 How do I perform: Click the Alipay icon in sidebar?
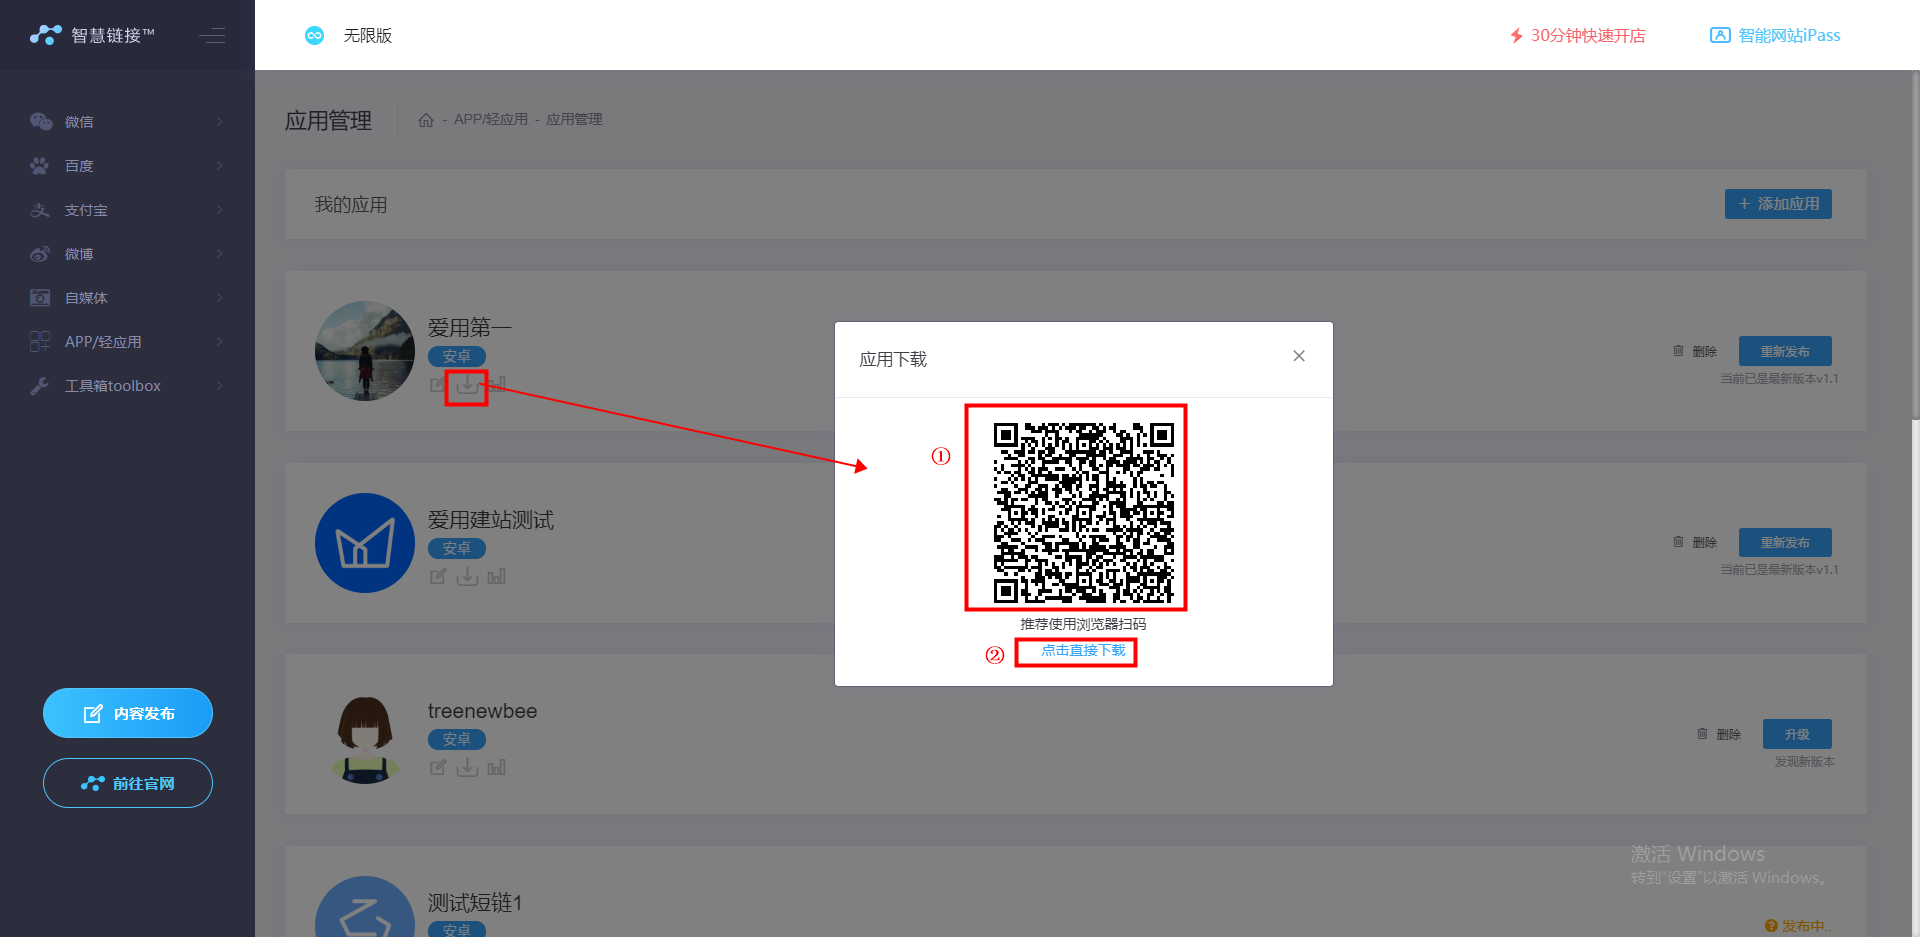[x=40, y=210]
